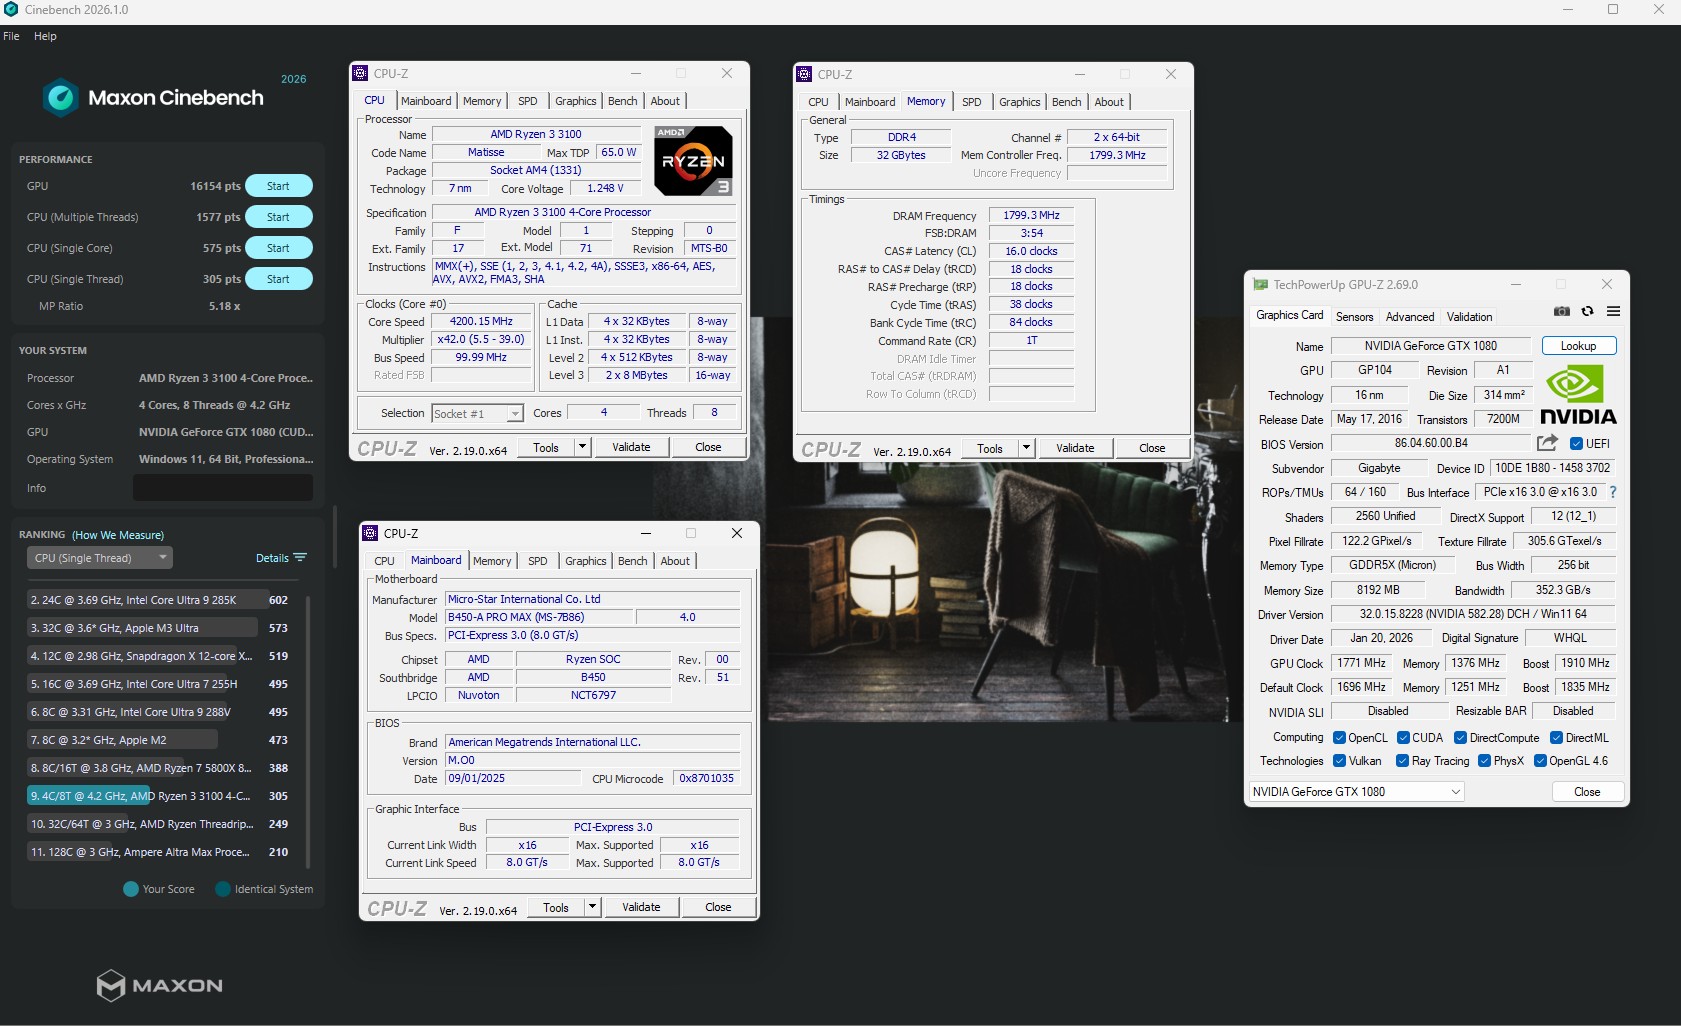Image resolution: width=1681 pixels, height=1026 pixels.
Task: Toggle the CUDA checkbox
Action: 1403,738
